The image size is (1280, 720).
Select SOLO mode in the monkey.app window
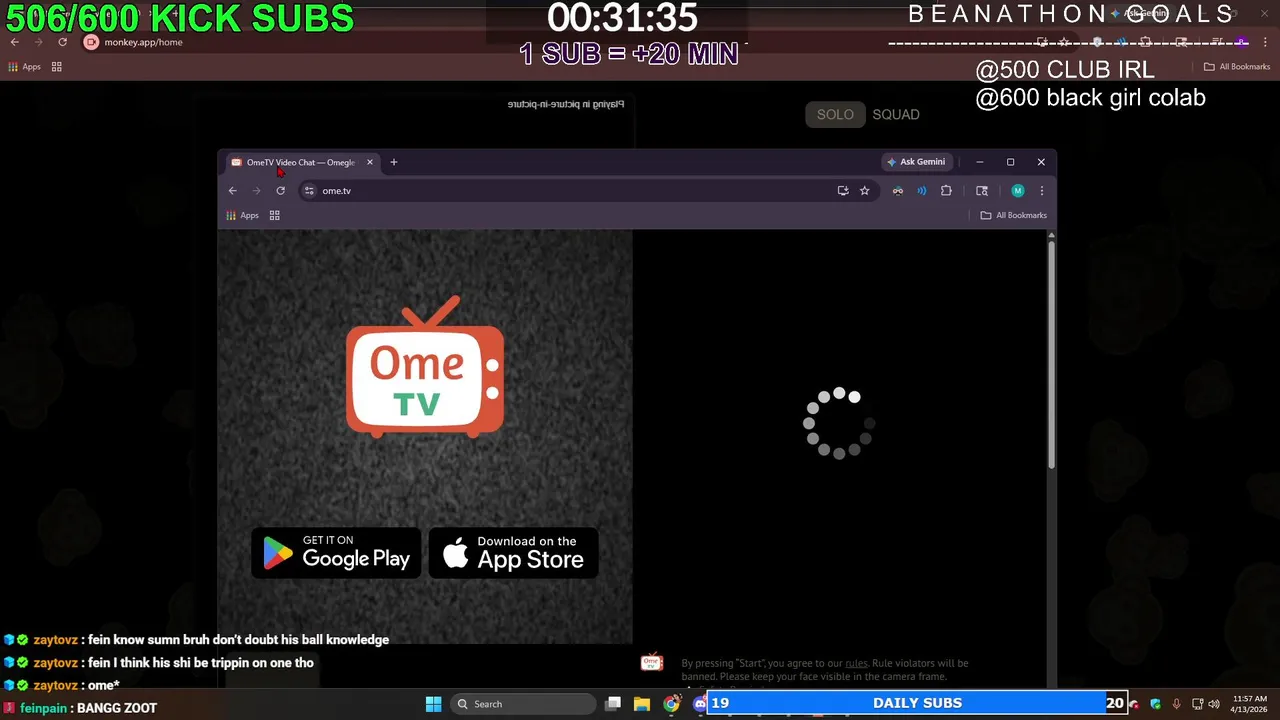835,115
